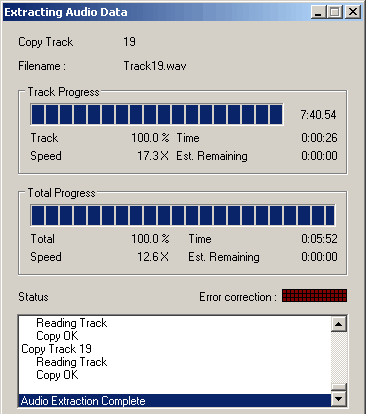
Task: Maximize the Extracting Audio Data window
Action: click(335, 12)
